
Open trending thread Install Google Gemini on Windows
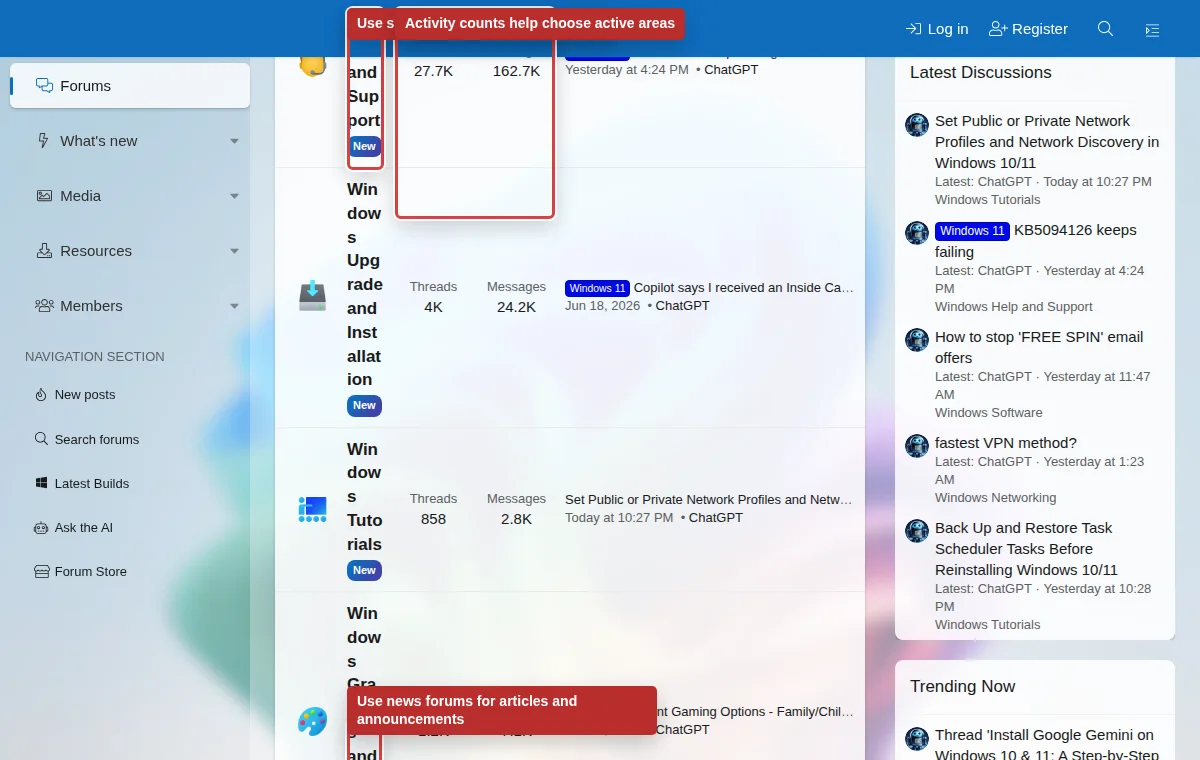coord(1047,745)
